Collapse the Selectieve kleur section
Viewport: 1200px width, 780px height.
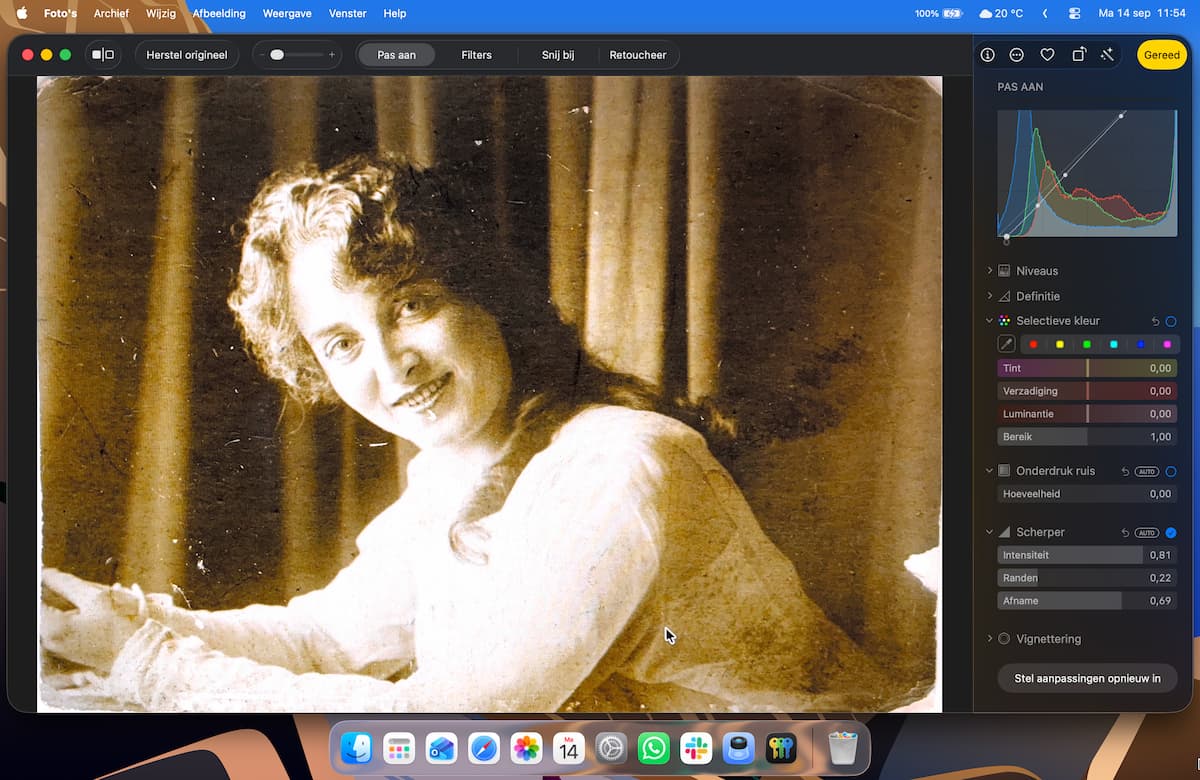tap(990, 321)
